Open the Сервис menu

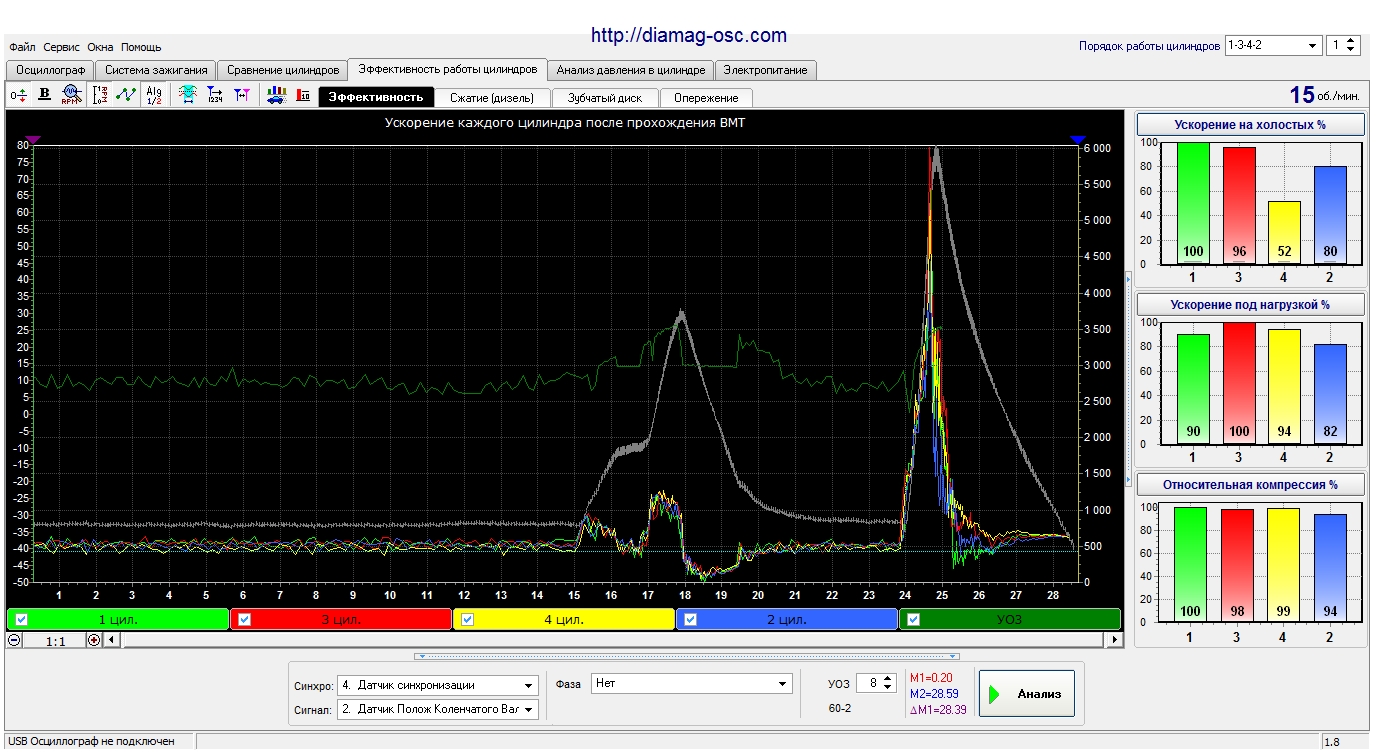(x=62, y=47)
